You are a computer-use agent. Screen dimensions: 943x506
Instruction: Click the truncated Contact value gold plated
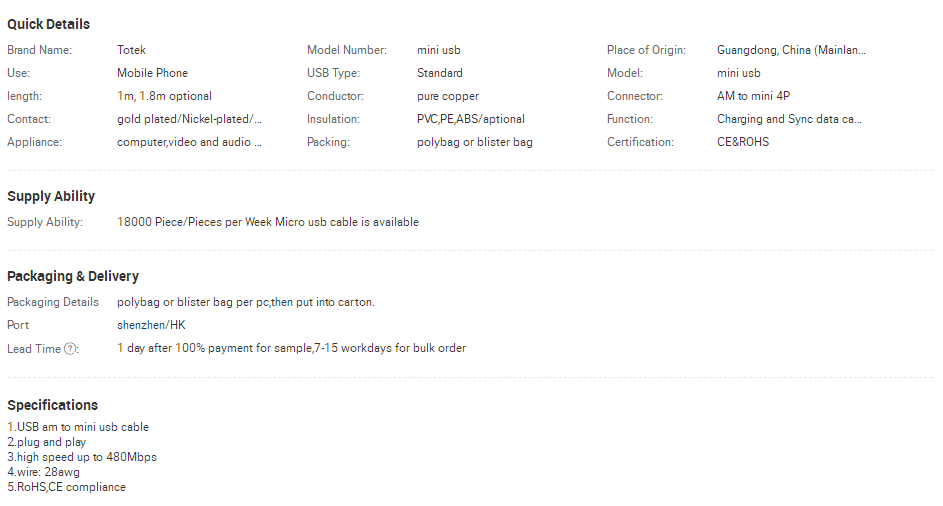[x=189, y=119]
